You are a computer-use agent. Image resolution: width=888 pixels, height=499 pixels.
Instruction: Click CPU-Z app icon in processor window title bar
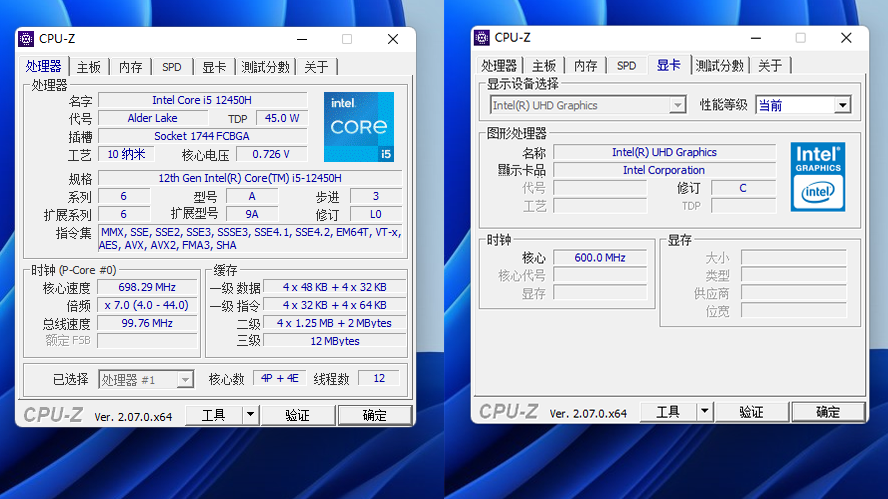click(x=27, y=39)
